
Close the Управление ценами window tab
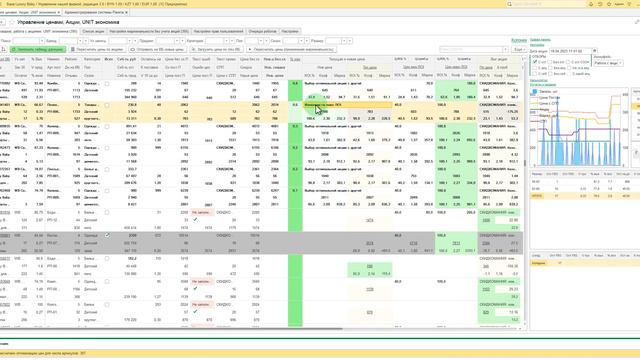point(58,12)
